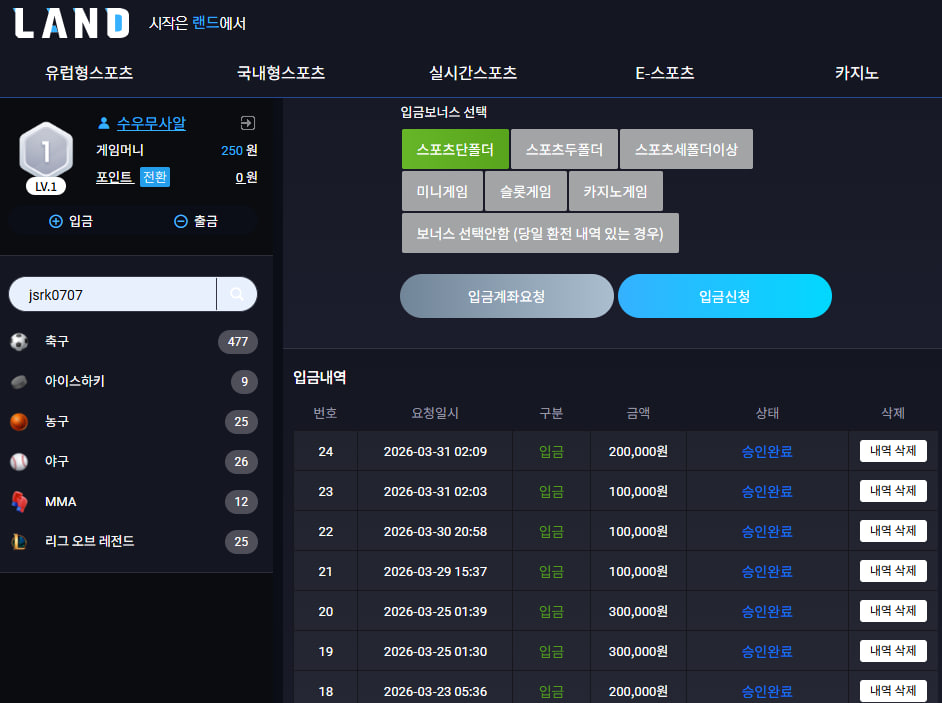
Task: Select the baseball icon for 야구
Action: tap(19, 461)
